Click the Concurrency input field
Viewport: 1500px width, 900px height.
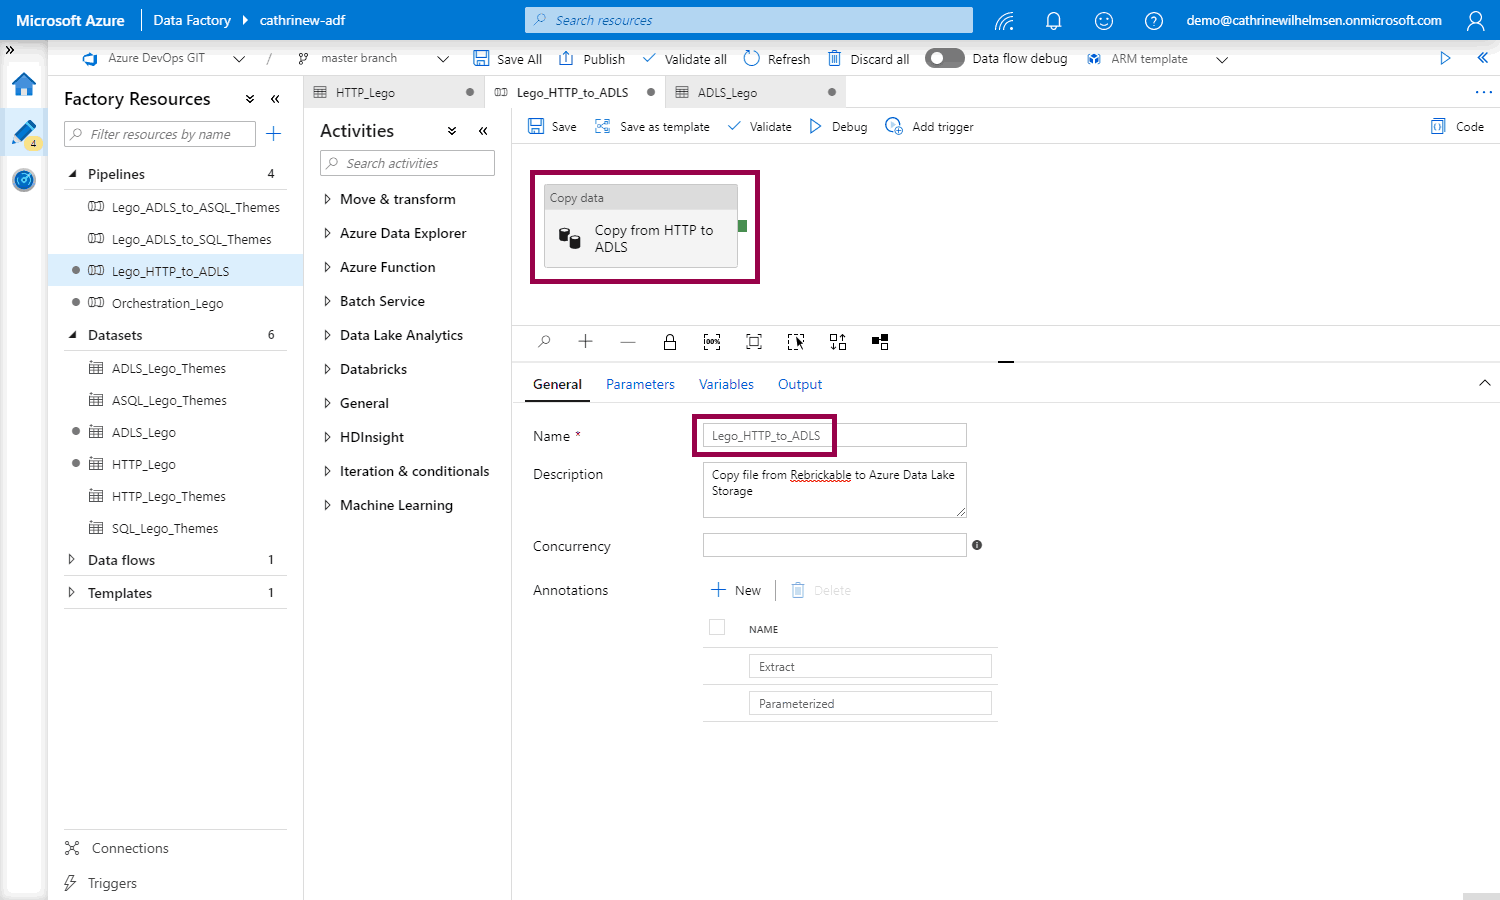pyautogui.click(x=834, y=545)
